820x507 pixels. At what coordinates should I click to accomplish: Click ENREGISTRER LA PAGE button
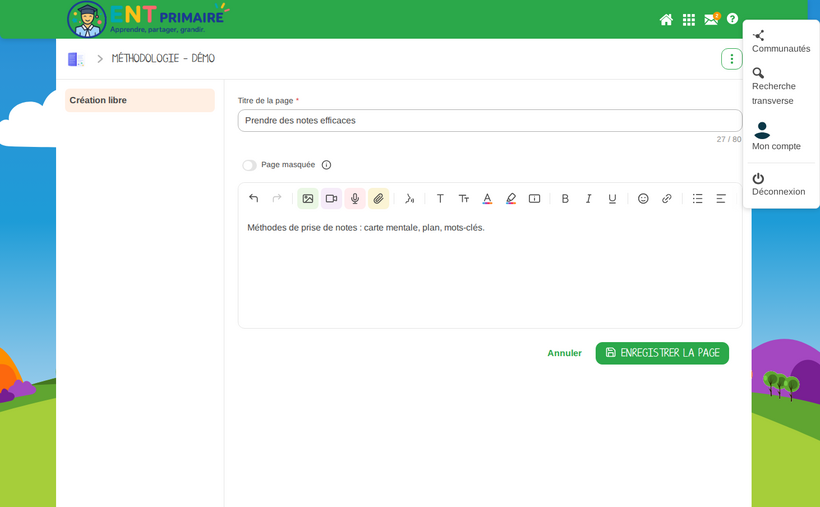click(662, 353)
